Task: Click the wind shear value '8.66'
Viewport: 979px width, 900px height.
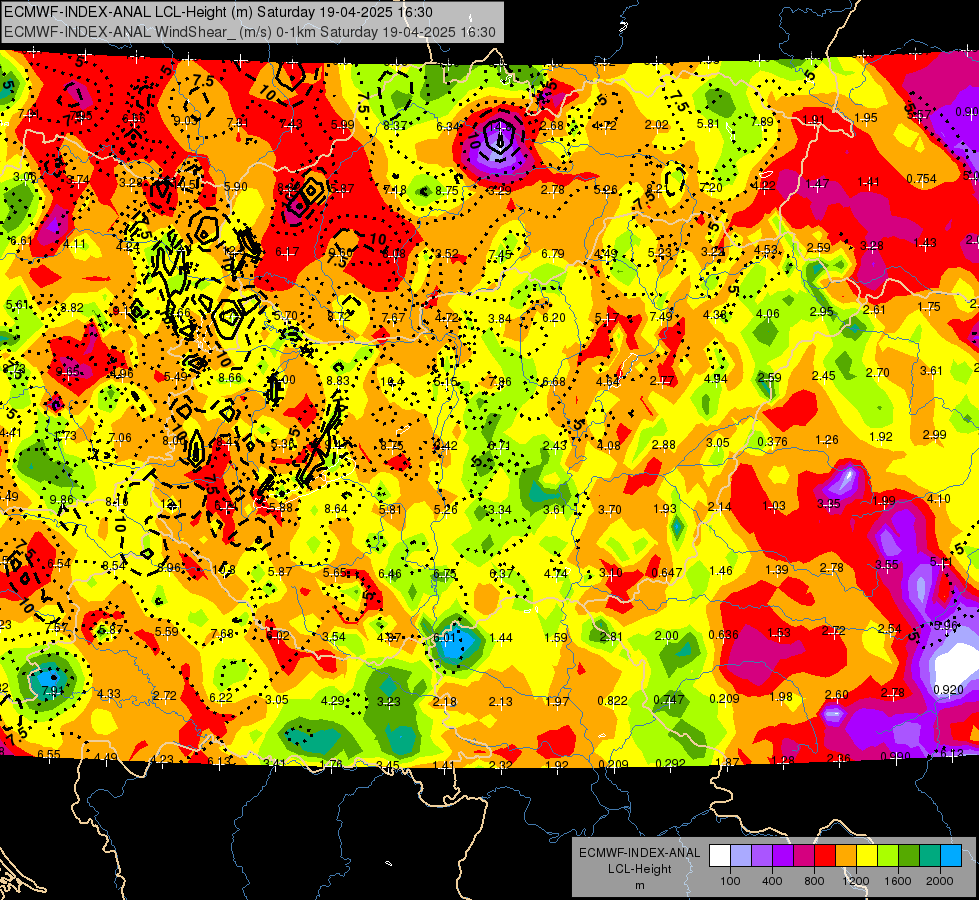Action: [230, 377]
